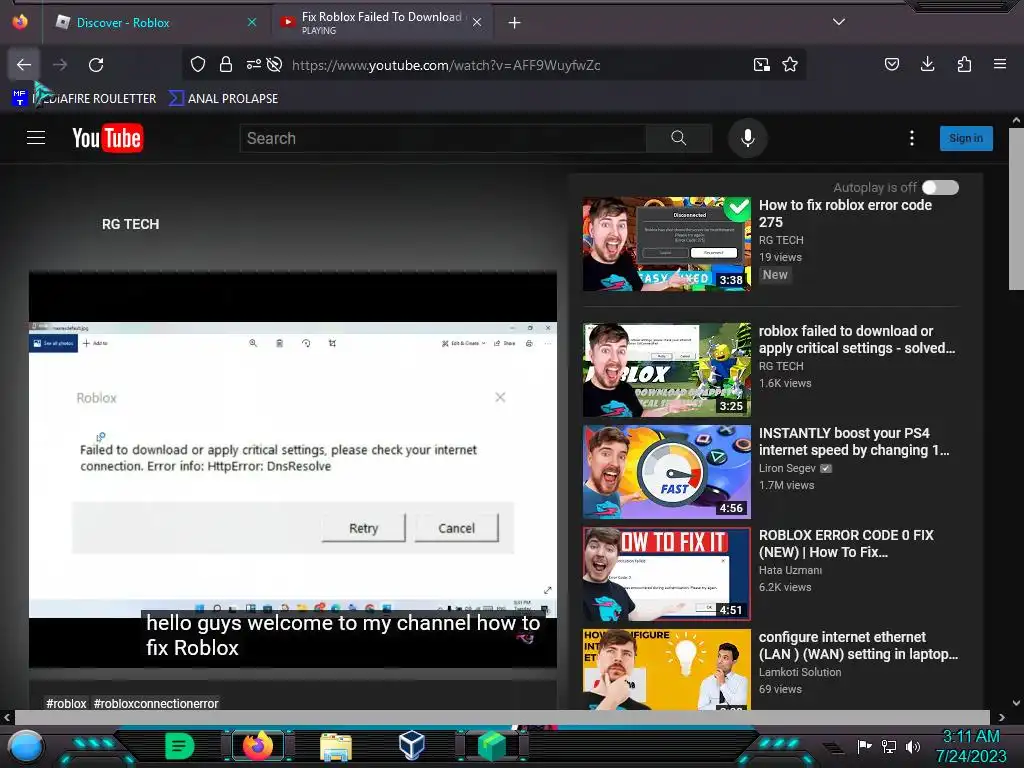Open roblox failed to download critical settings video
The width and height of the screenshot is (1024, 768).
pos(856,340)
